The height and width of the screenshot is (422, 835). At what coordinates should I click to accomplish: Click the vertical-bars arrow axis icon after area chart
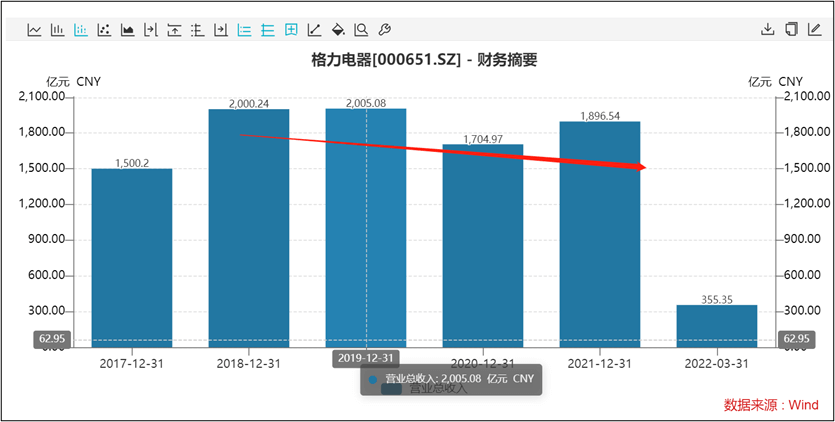click(x=151, y=30)
